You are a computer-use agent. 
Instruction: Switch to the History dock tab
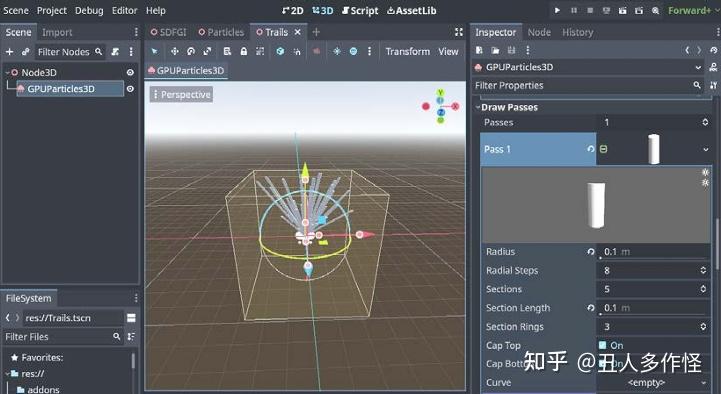(x=578, y=32)
